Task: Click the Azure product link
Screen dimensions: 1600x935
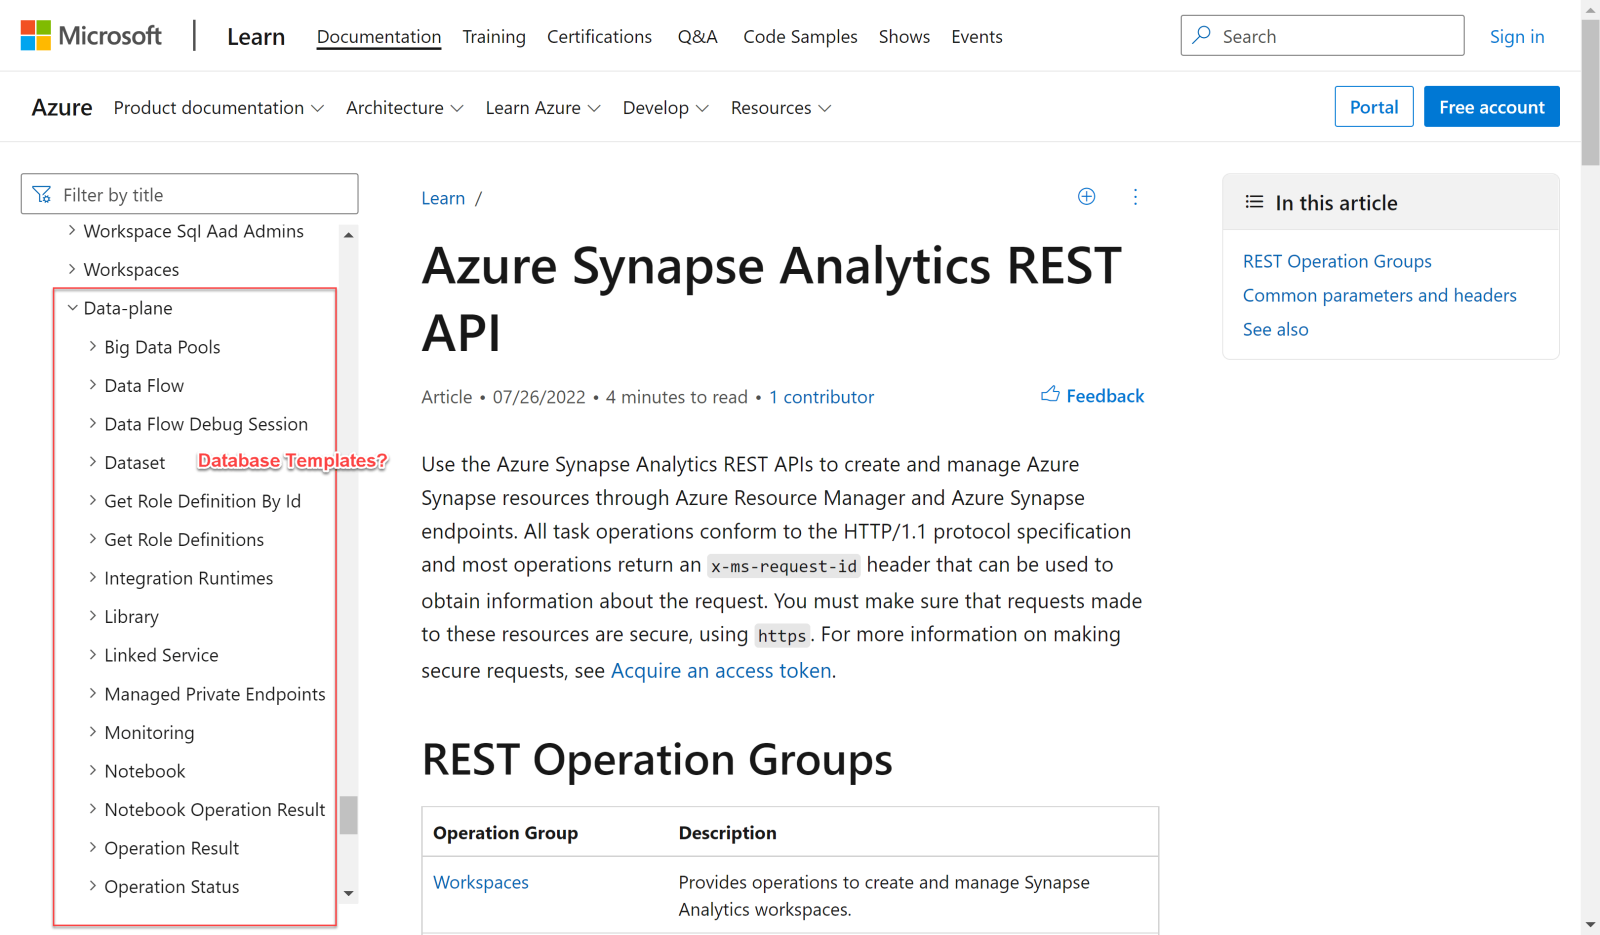Action: tap(62, 107)
